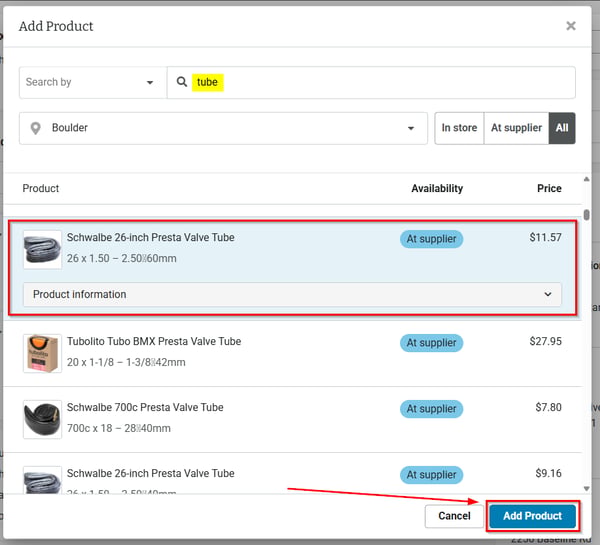Click the Schwalbe 700c tube thumbnail
Viewport: 600px width, 545px height.
pyautogui.click(x=42, y=419)
